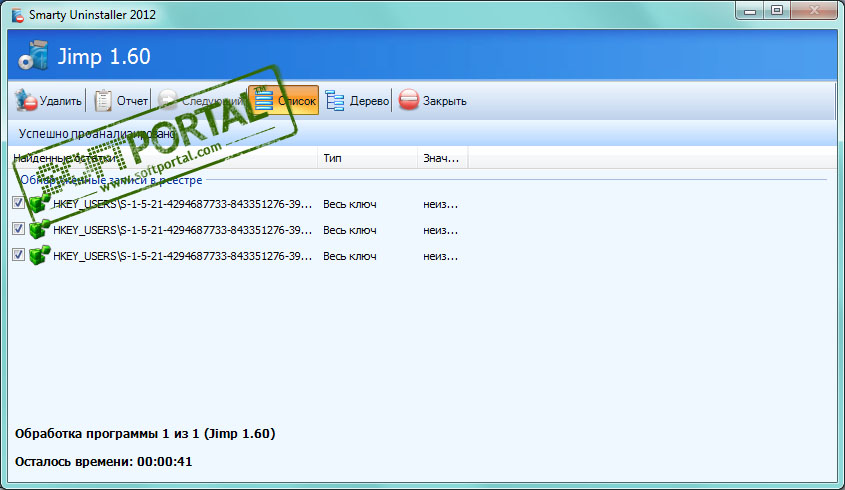Maximize the Smarty Uninstaller window

[x=777, y=11]
